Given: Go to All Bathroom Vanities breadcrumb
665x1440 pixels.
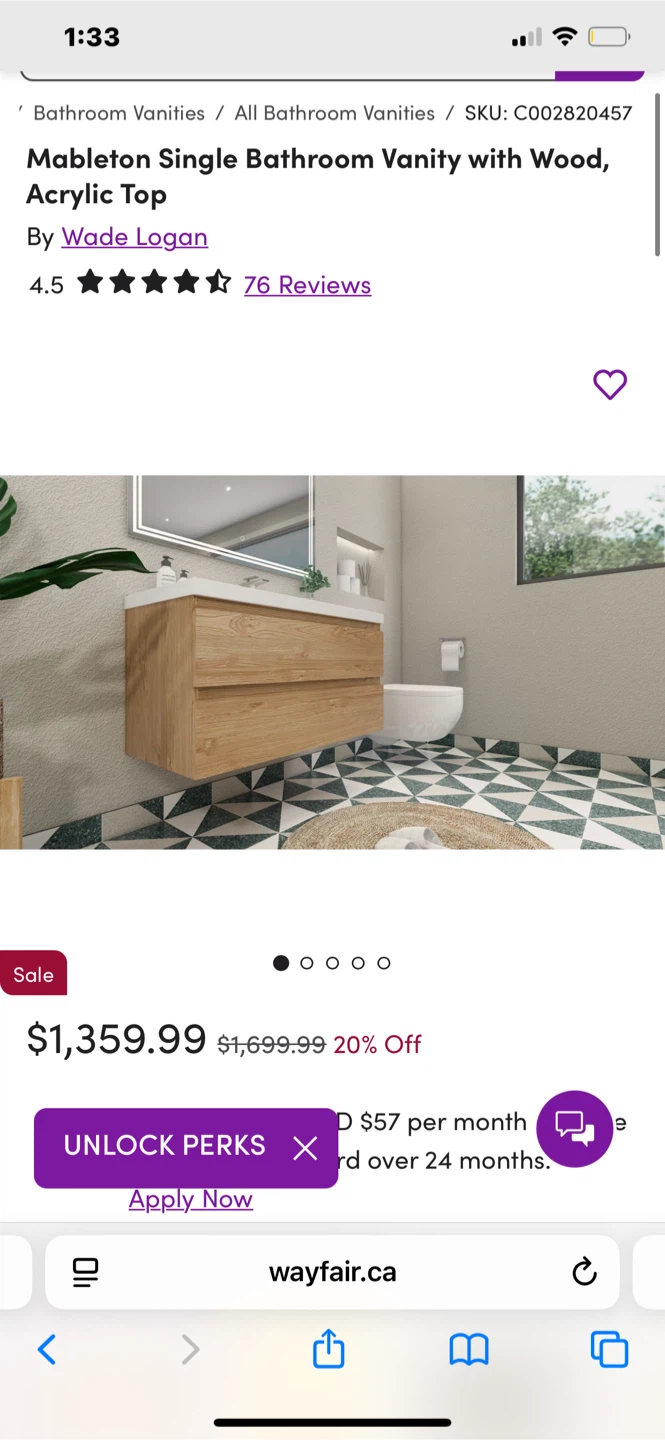Looking at the screenshot, I should [334, 113].
